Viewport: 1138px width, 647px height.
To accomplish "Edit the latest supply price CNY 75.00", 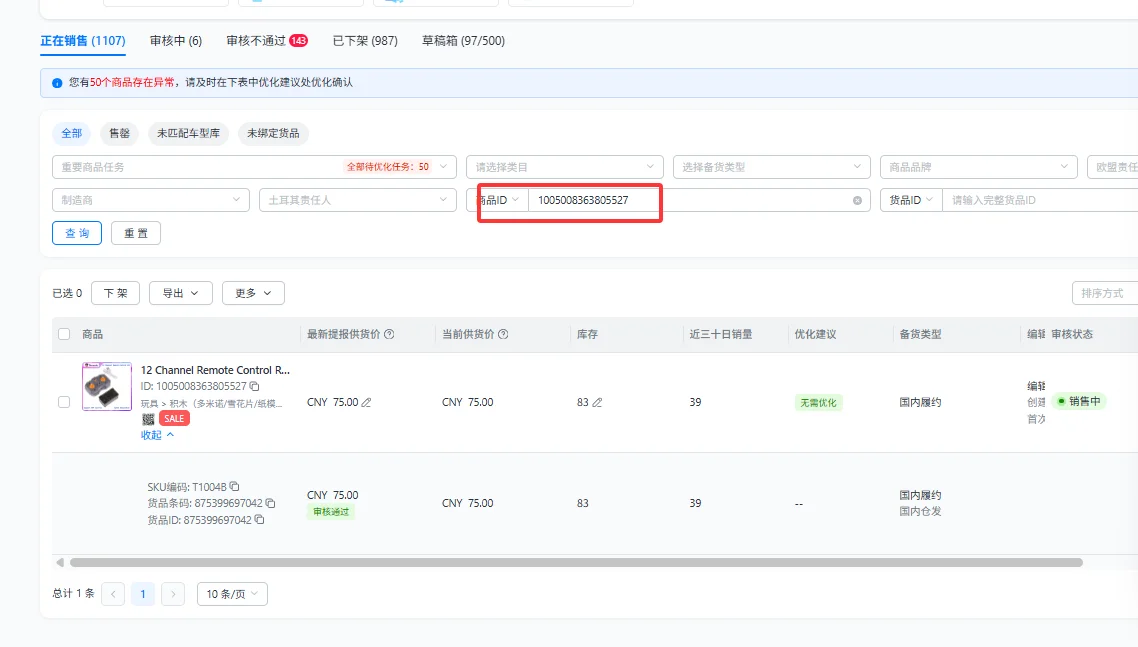I will tap(367, 402).
